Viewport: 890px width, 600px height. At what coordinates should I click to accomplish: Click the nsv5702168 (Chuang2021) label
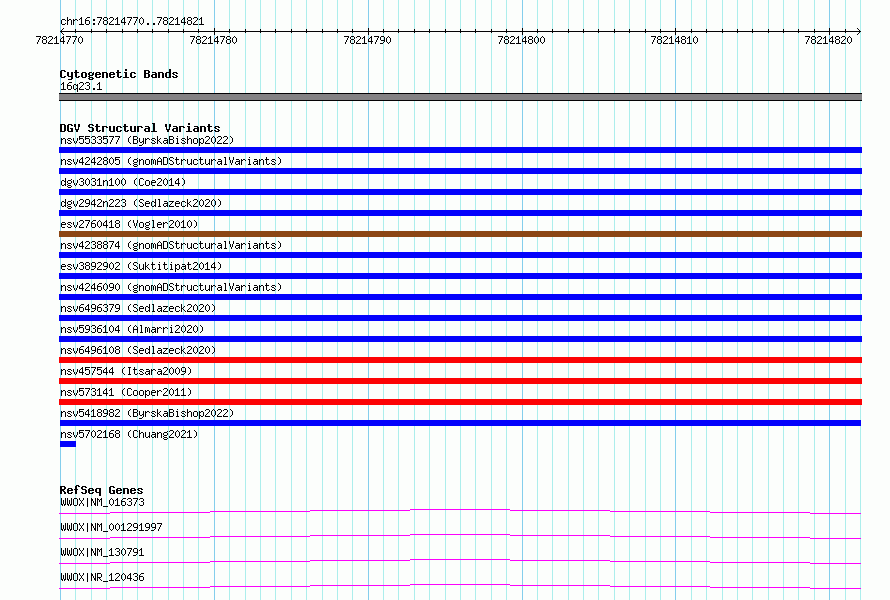(129, 434)
